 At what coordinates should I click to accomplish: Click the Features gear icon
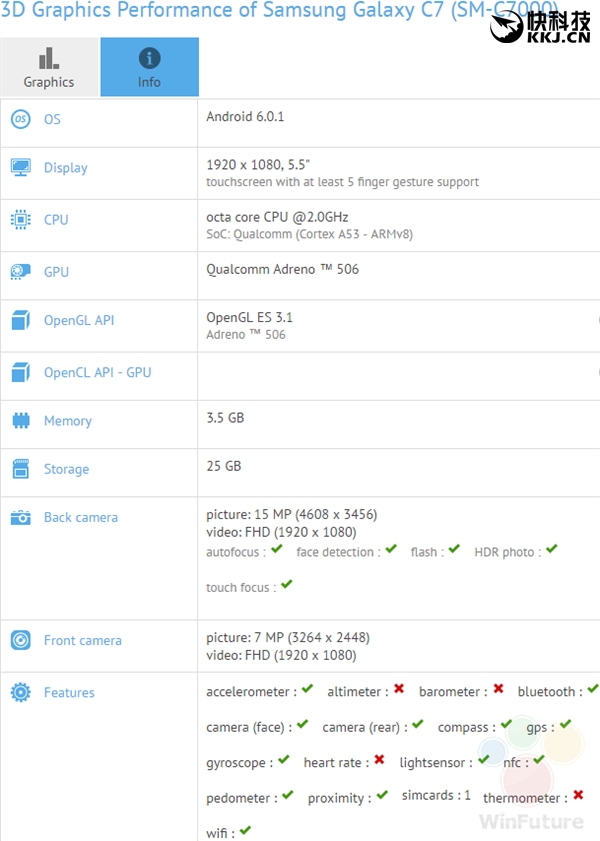[x=20, y=692]
